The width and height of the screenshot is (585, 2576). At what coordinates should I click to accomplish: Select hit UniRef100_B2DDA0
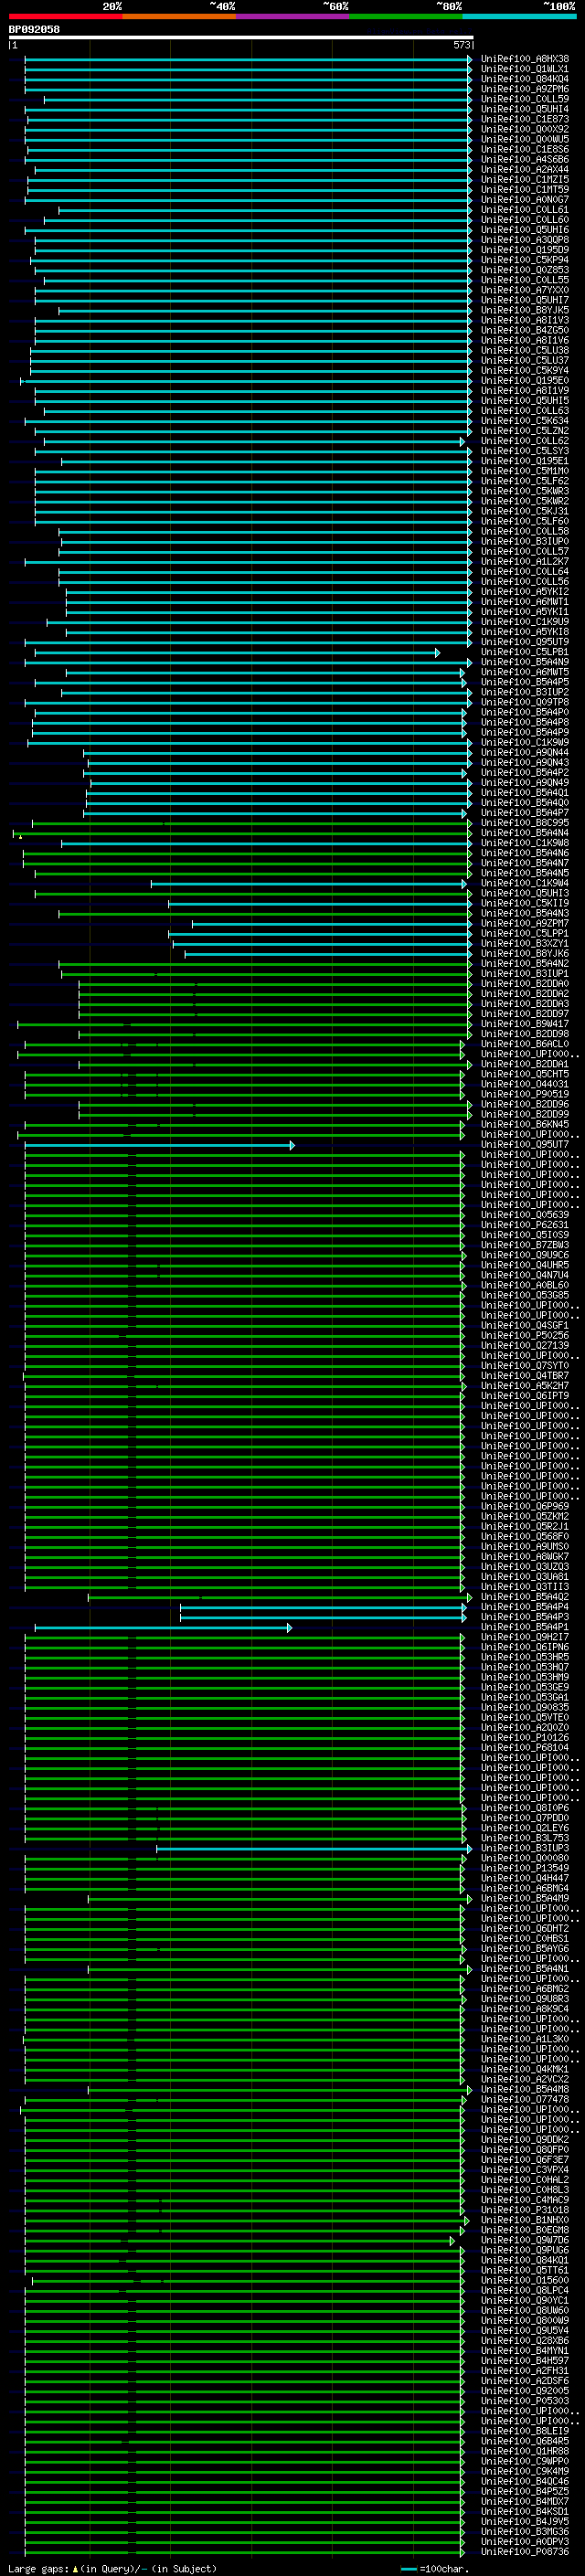524,983
